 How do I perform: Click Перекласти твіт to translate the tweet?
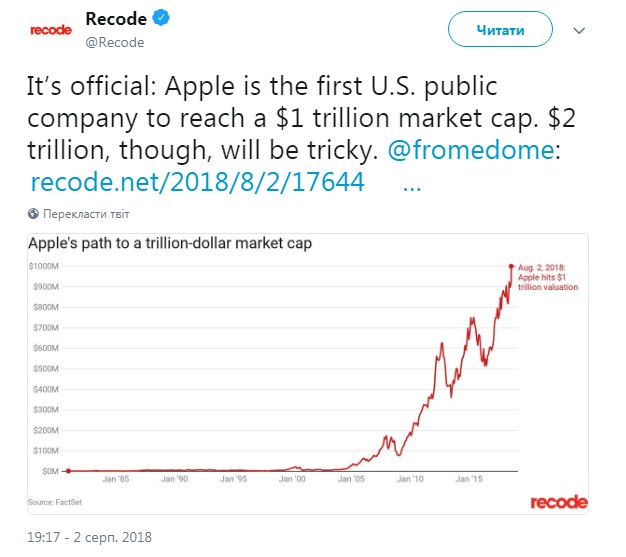click(x=86, y=213)
